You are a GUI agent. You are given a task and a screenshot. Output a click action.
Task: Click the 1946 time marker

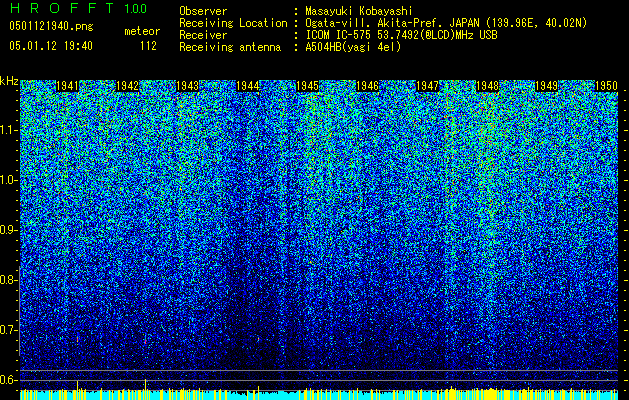click(367, 86)
